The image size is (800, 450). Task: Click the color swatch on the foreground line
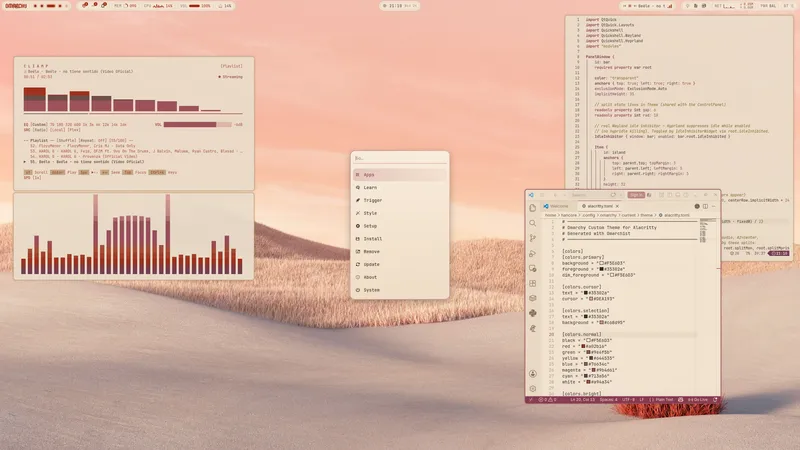tap(602, 269)
